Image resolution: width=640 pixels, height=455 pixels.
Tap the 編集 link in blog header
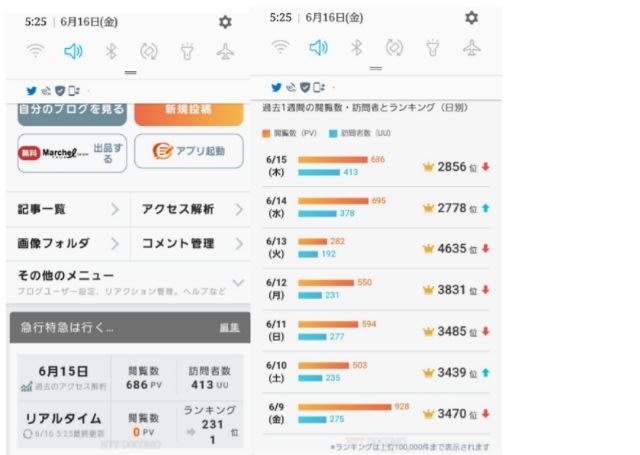pyautogui.click(x=229, y=327)
